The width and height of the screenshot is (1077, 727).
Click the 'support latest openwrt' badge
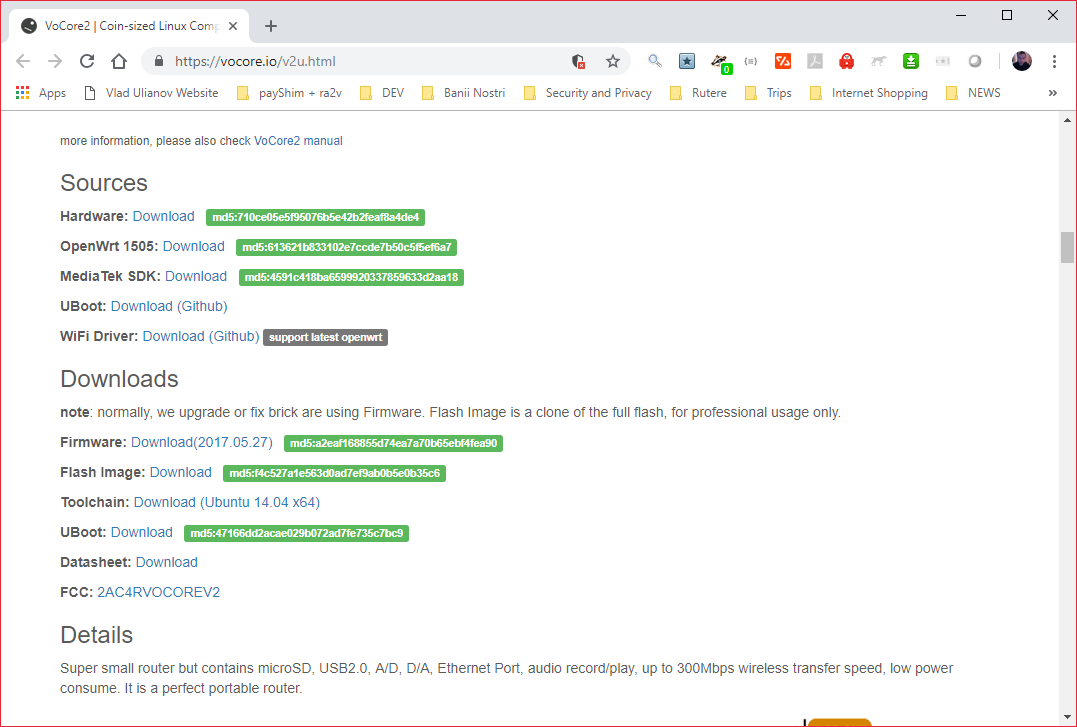click(x=326, y=337)
